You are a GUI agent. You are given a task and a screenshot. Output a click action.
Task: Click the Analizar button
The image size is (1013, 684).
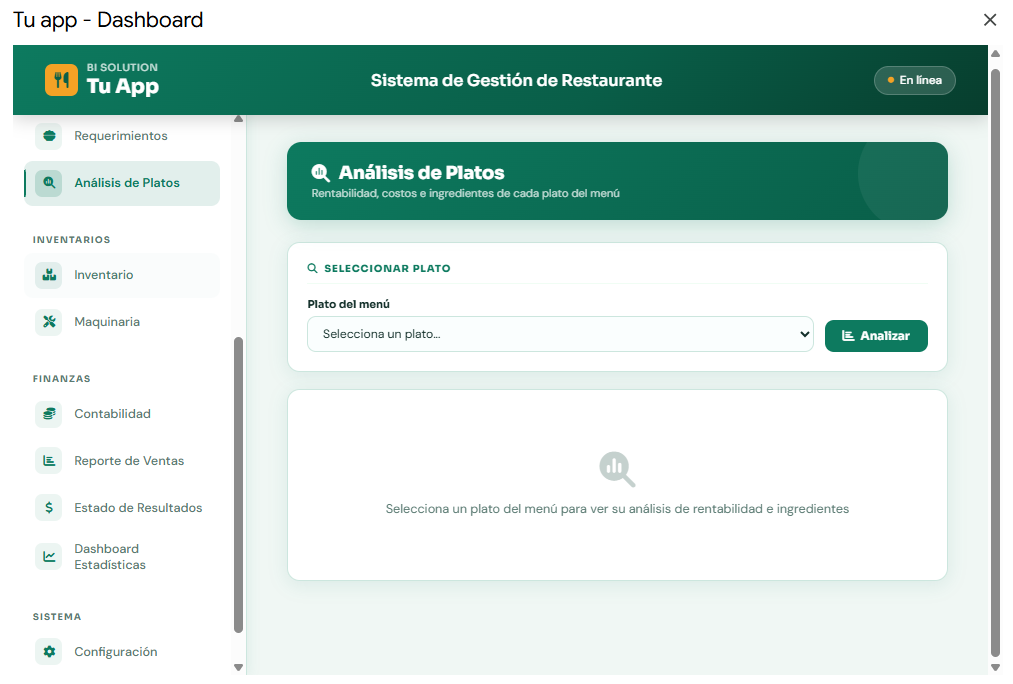[876, 336]
